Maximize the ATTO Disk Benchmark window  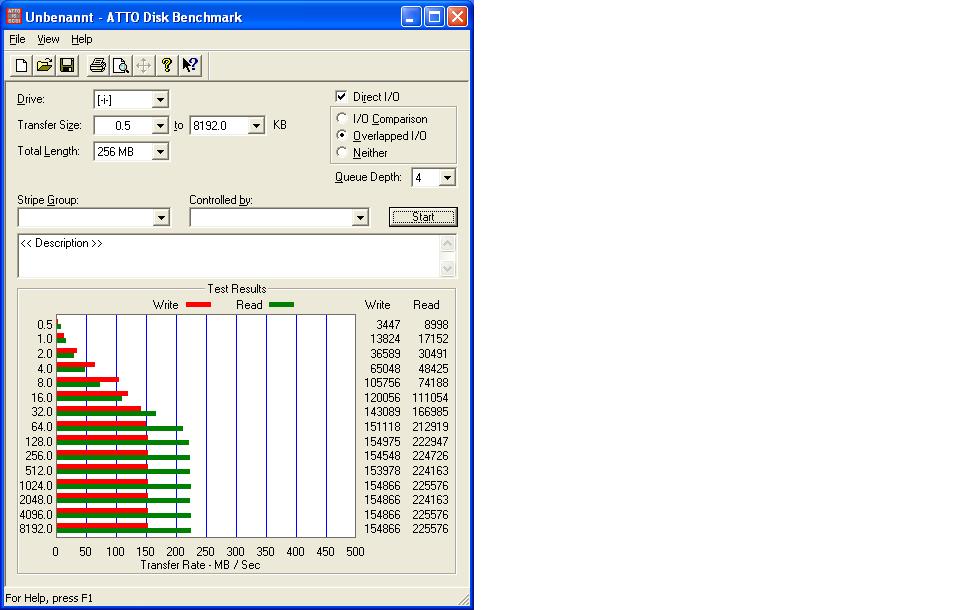[x=434, y=17]
